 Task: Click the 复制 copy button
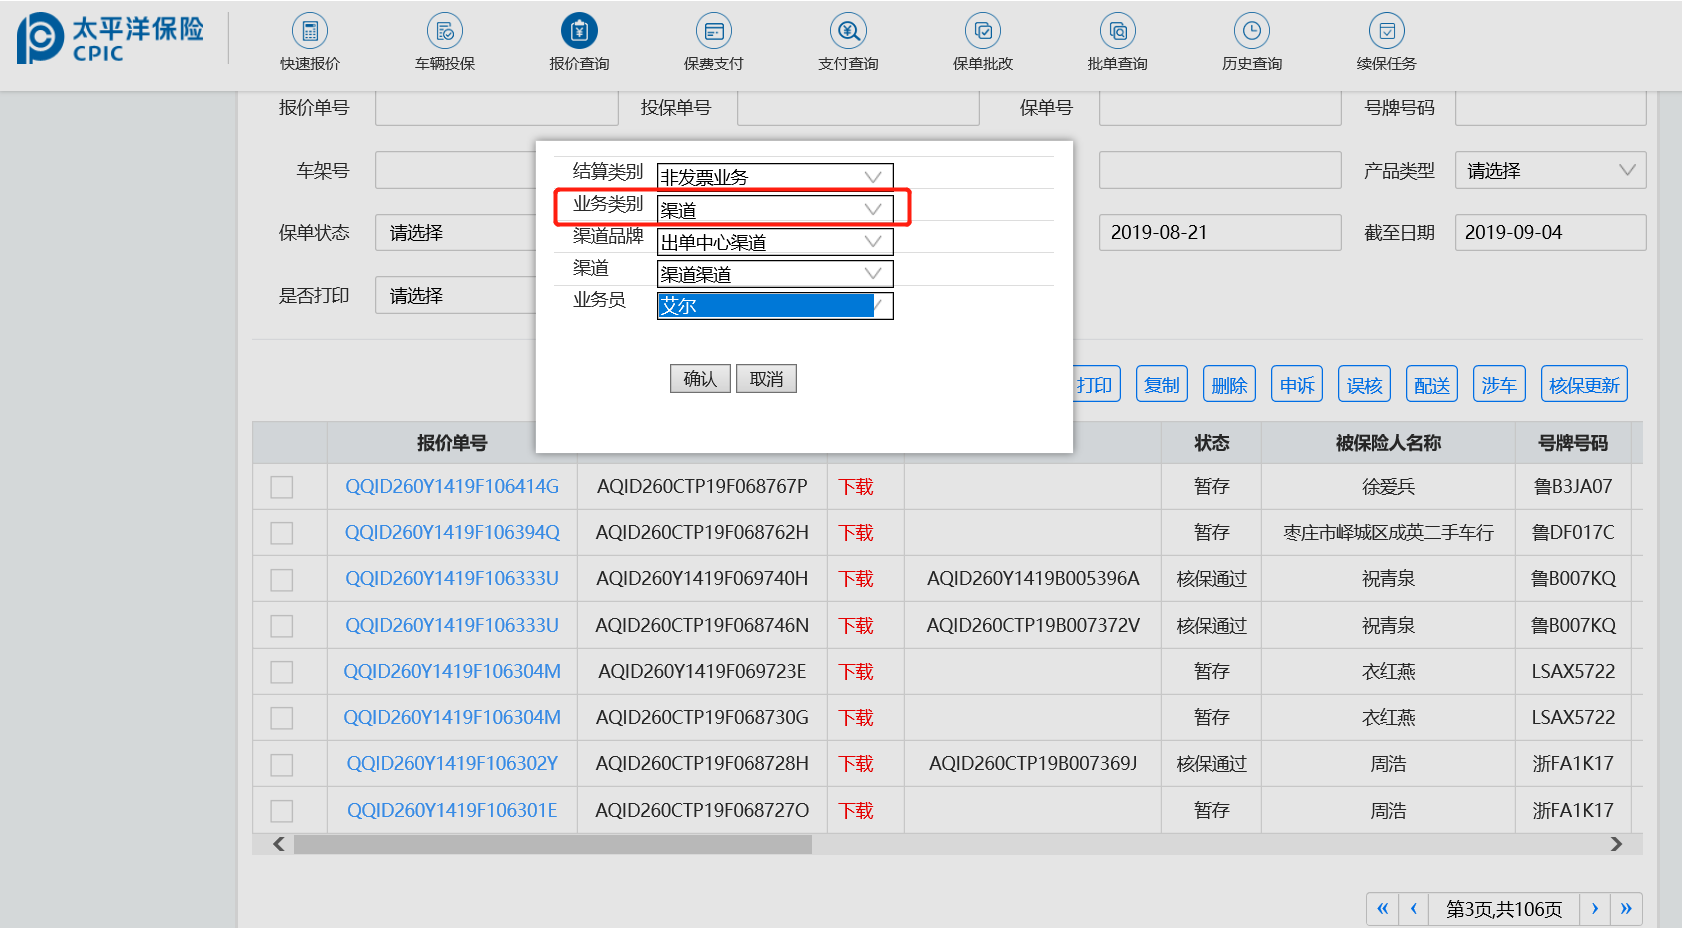(x=1162, y=384)
